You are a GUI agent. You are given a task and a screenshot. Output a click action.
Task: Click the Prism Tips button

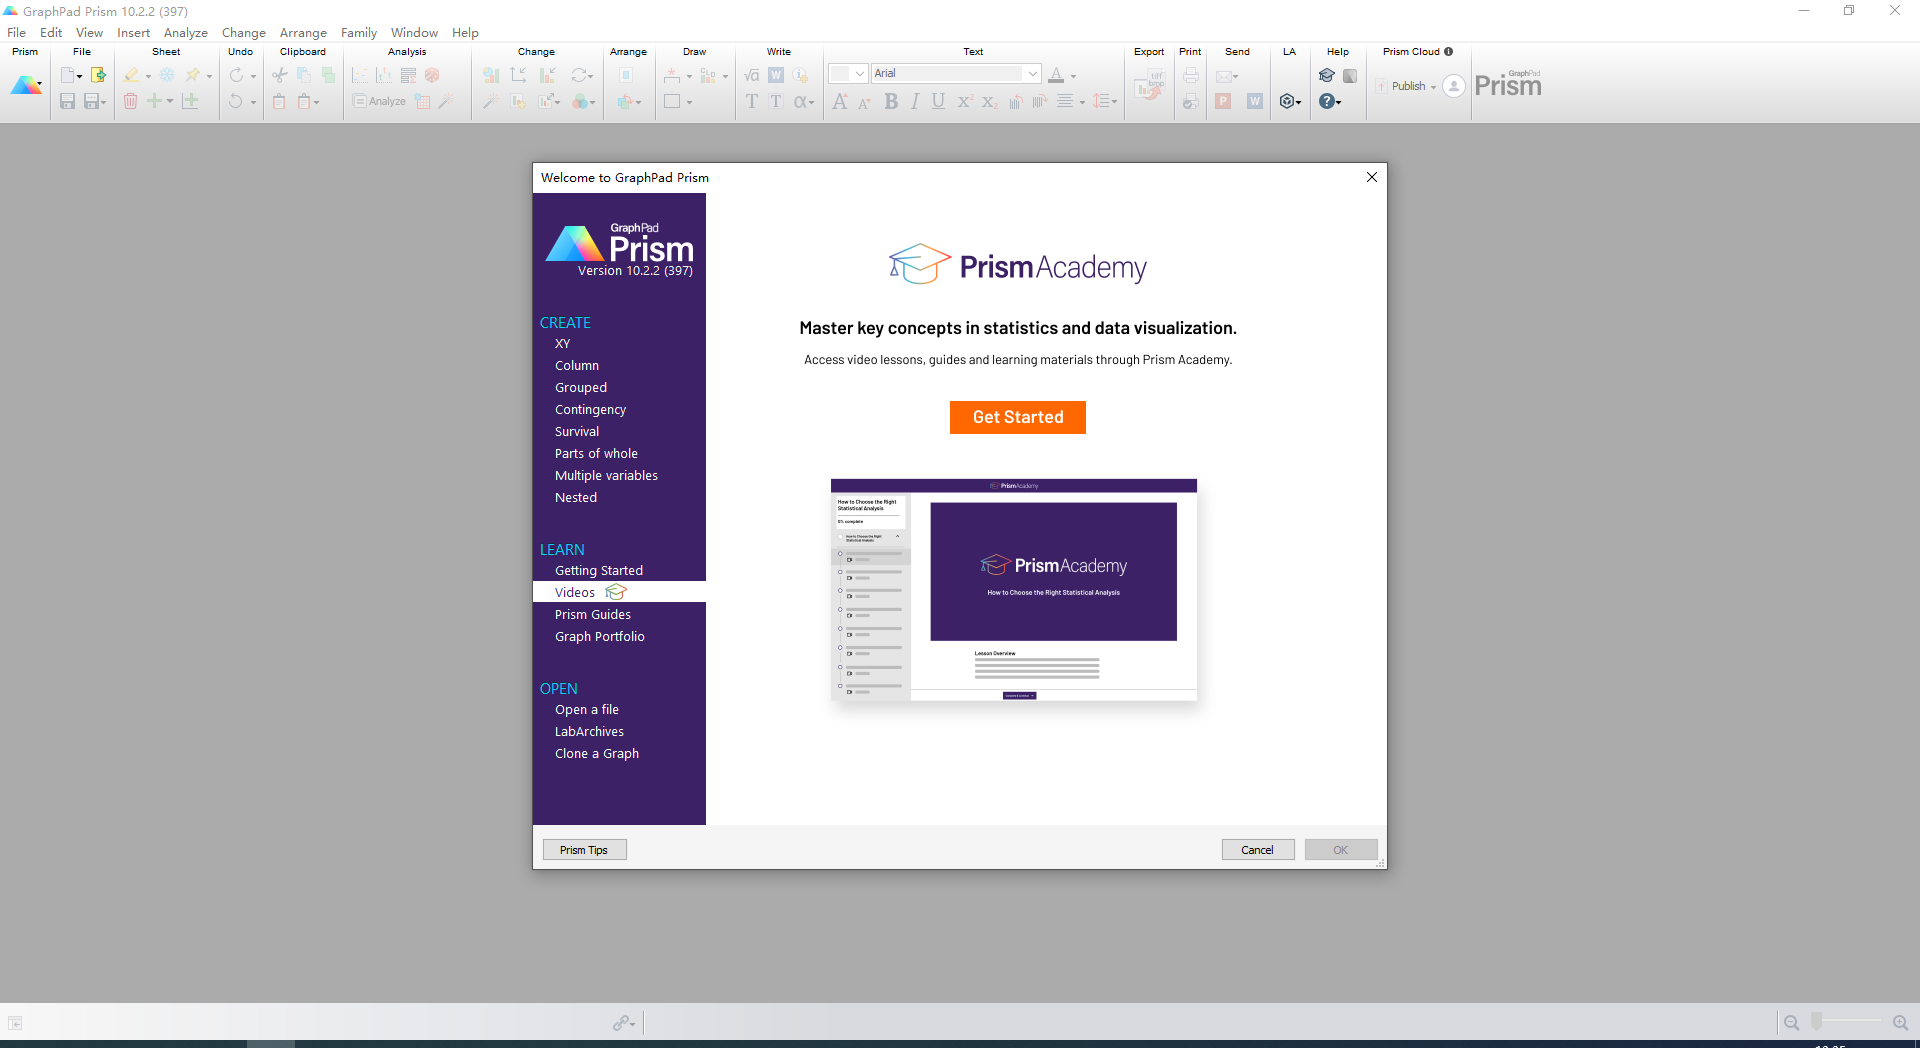click(584, 850)
